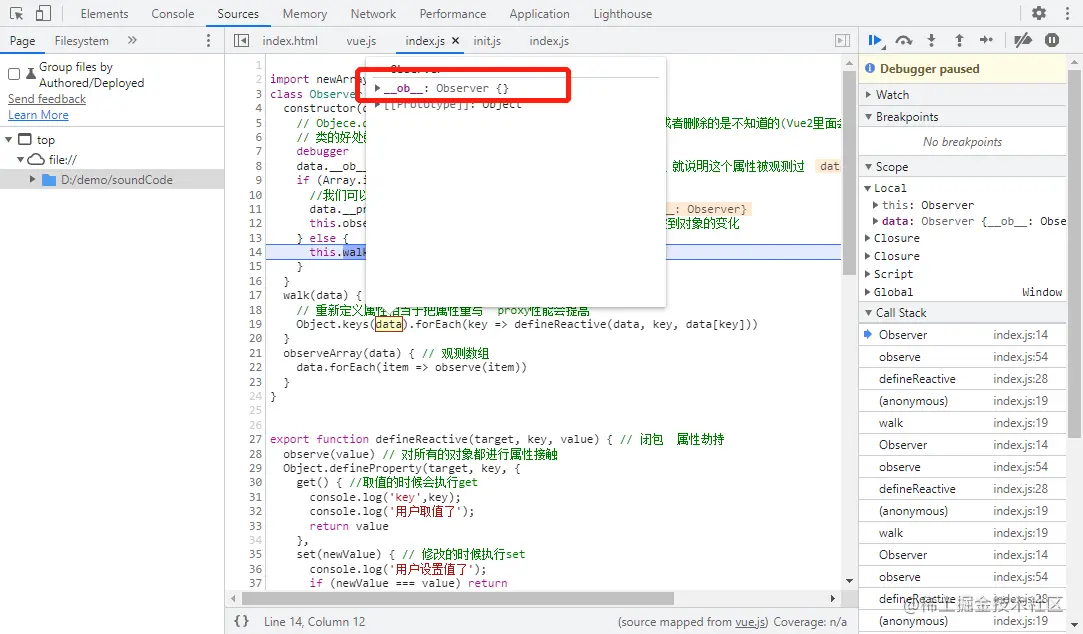Expand the Script scope
This screenshot has height=634, width=1083.
point(868,274)
